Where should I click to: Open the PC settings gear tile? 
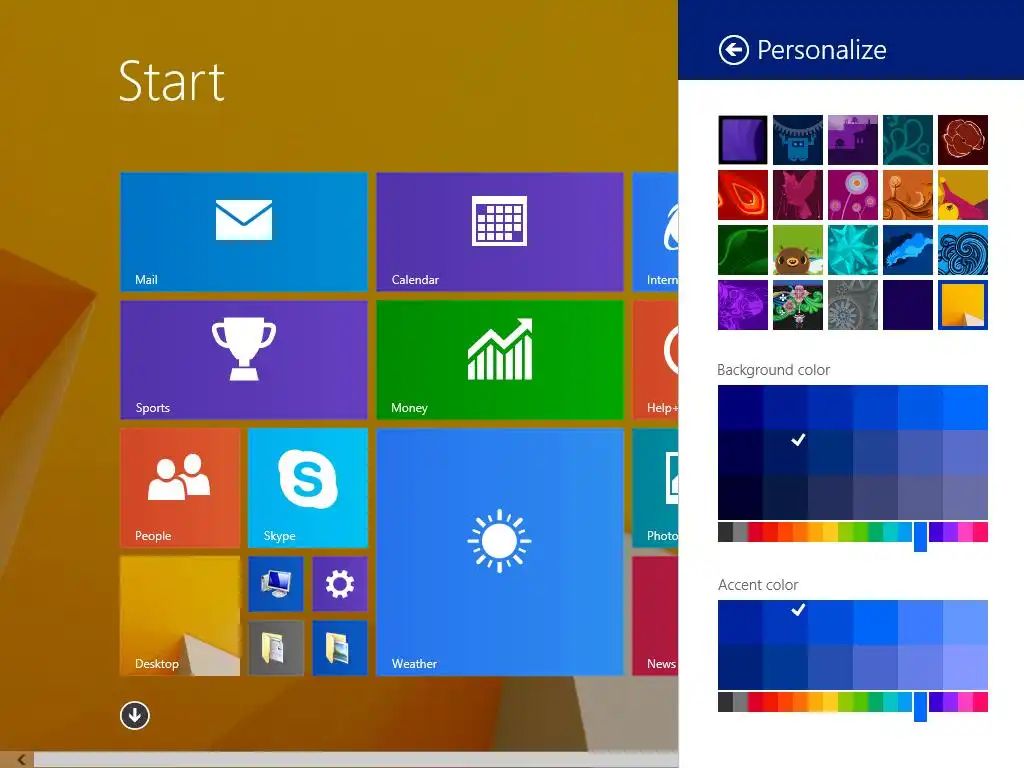pos(340,583)
